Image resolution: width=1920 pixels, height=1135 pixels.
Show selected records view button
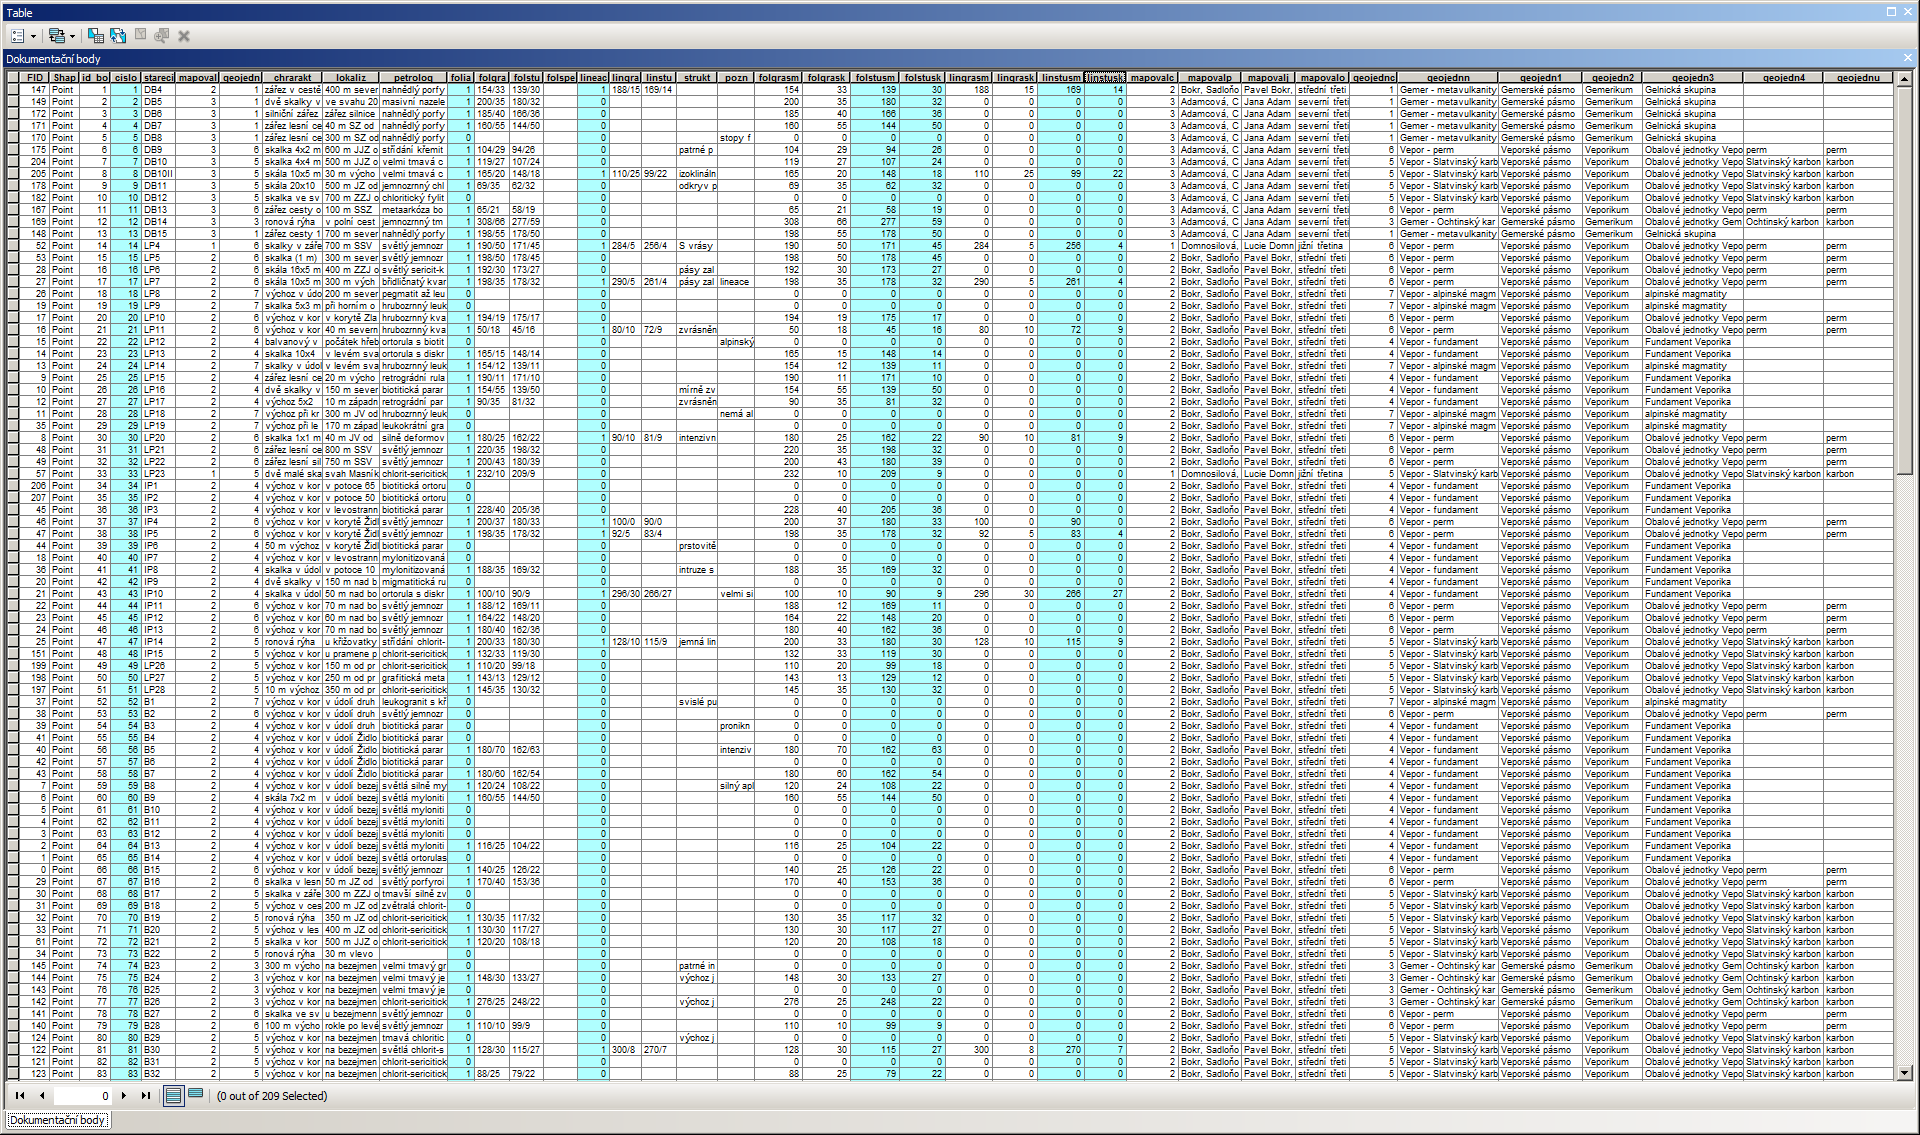[x=196, y=1095]
